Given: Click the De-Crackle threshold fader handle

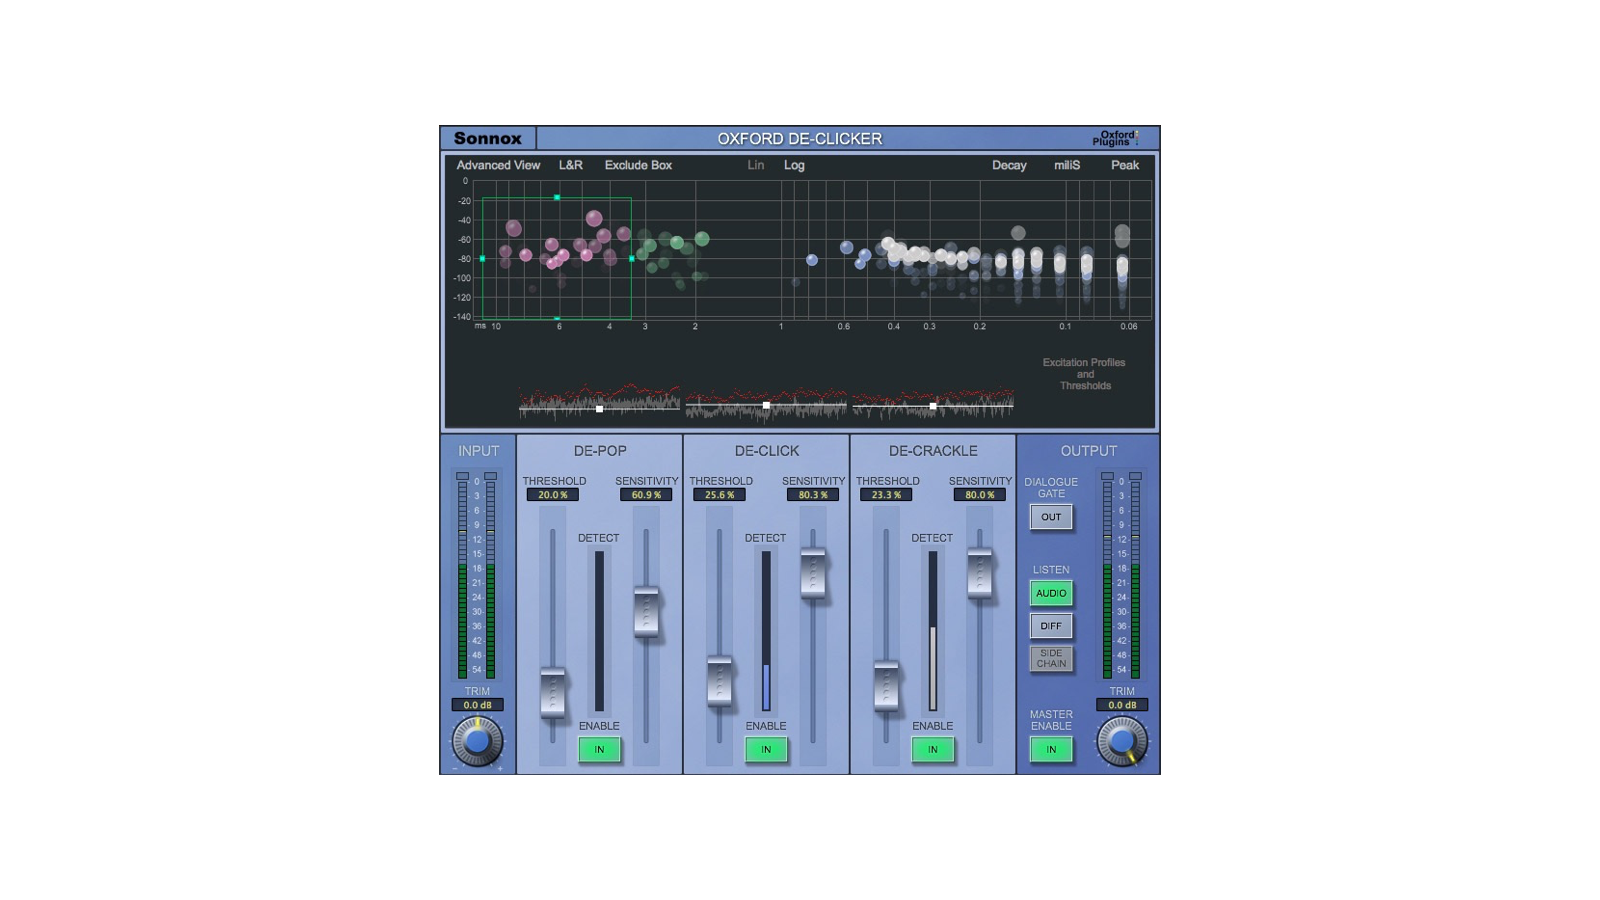Looking at the screenshot, I should [x=886, y=685].
